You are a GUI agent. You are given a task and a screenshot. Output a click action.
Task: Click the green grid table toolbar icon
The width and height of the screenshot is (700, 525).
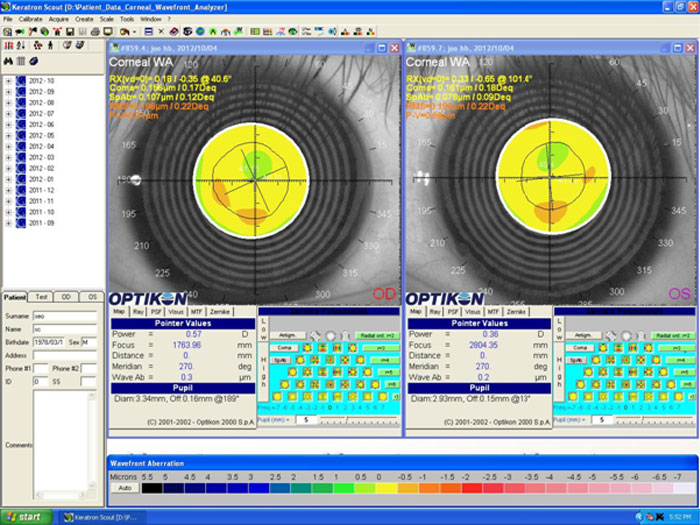pyautogui.click(x=255, y=32)
